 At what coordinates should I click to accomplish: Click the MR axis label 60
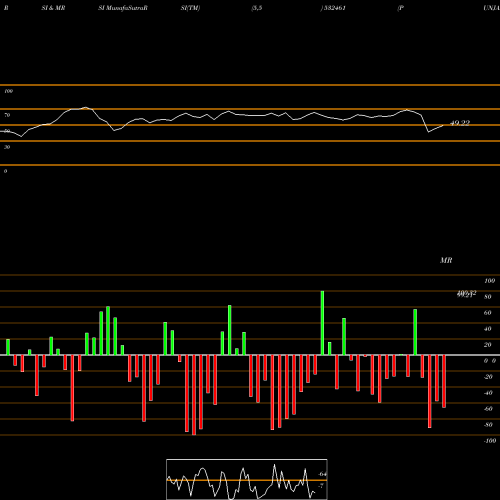click(487, 313)
